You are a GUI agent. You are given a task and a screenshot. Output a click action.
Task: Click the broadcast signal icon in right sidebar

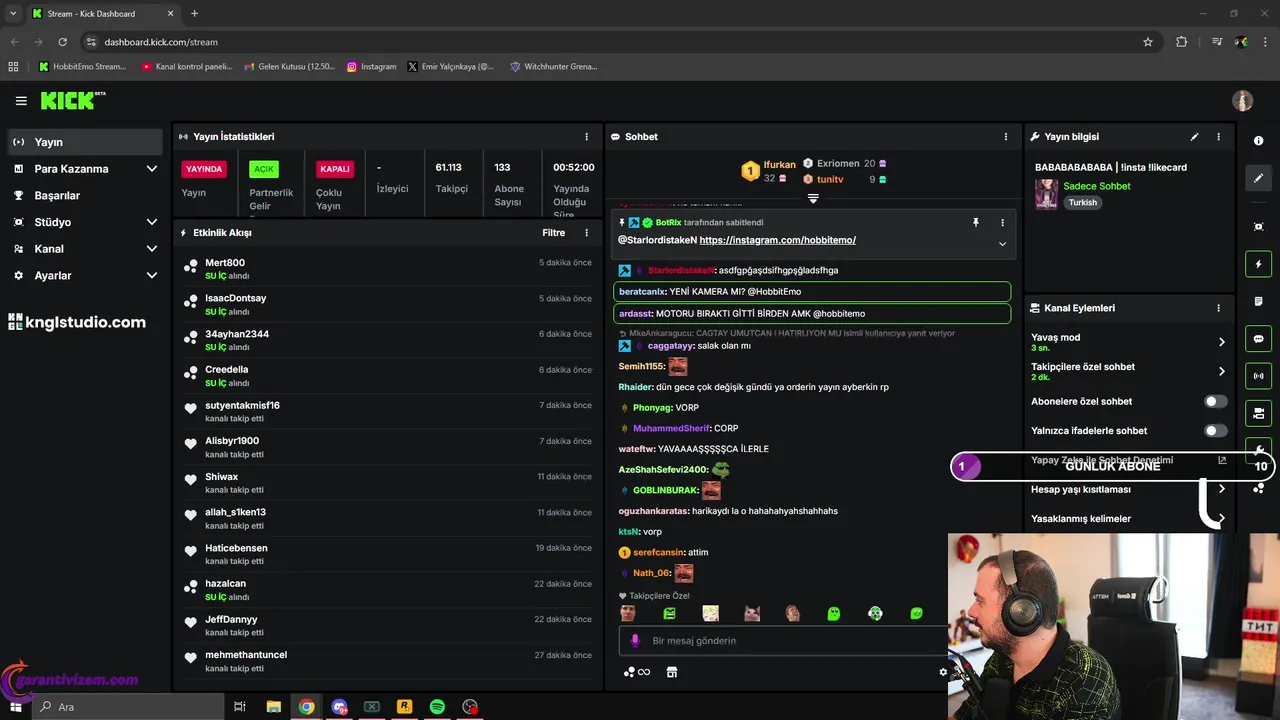coord(1259,376)
